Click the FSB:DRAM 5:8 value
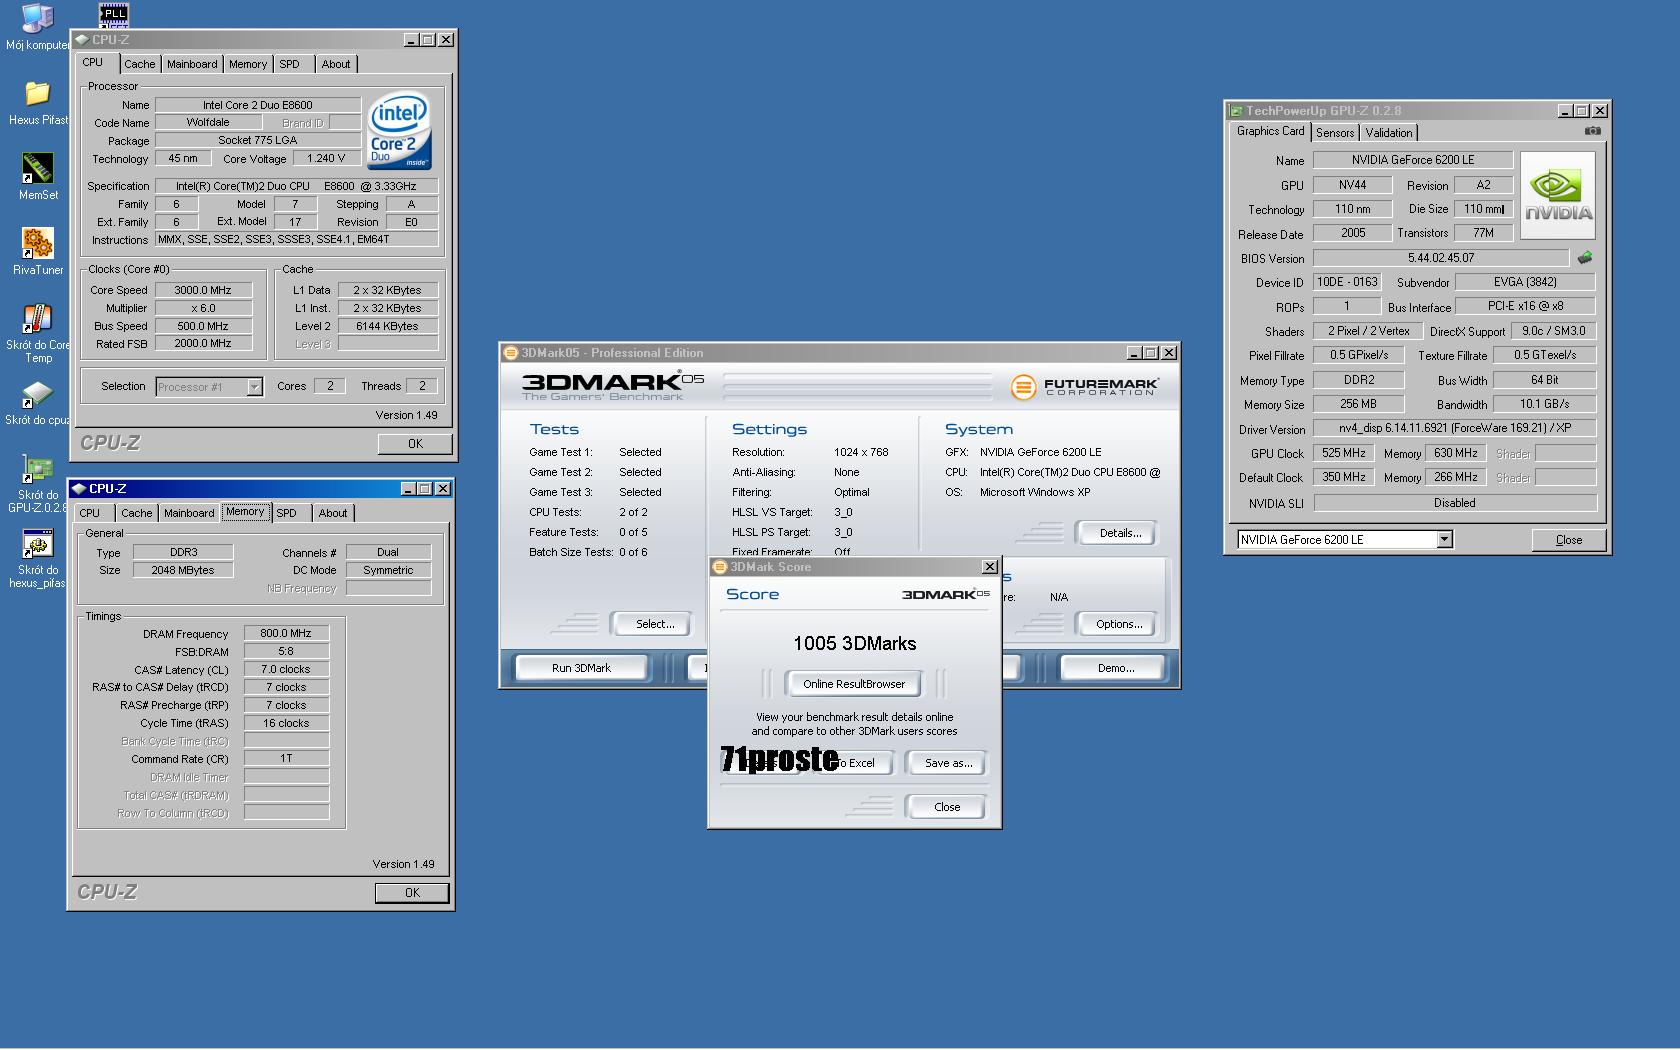The image size is (1680, 1050). (286, 651)
